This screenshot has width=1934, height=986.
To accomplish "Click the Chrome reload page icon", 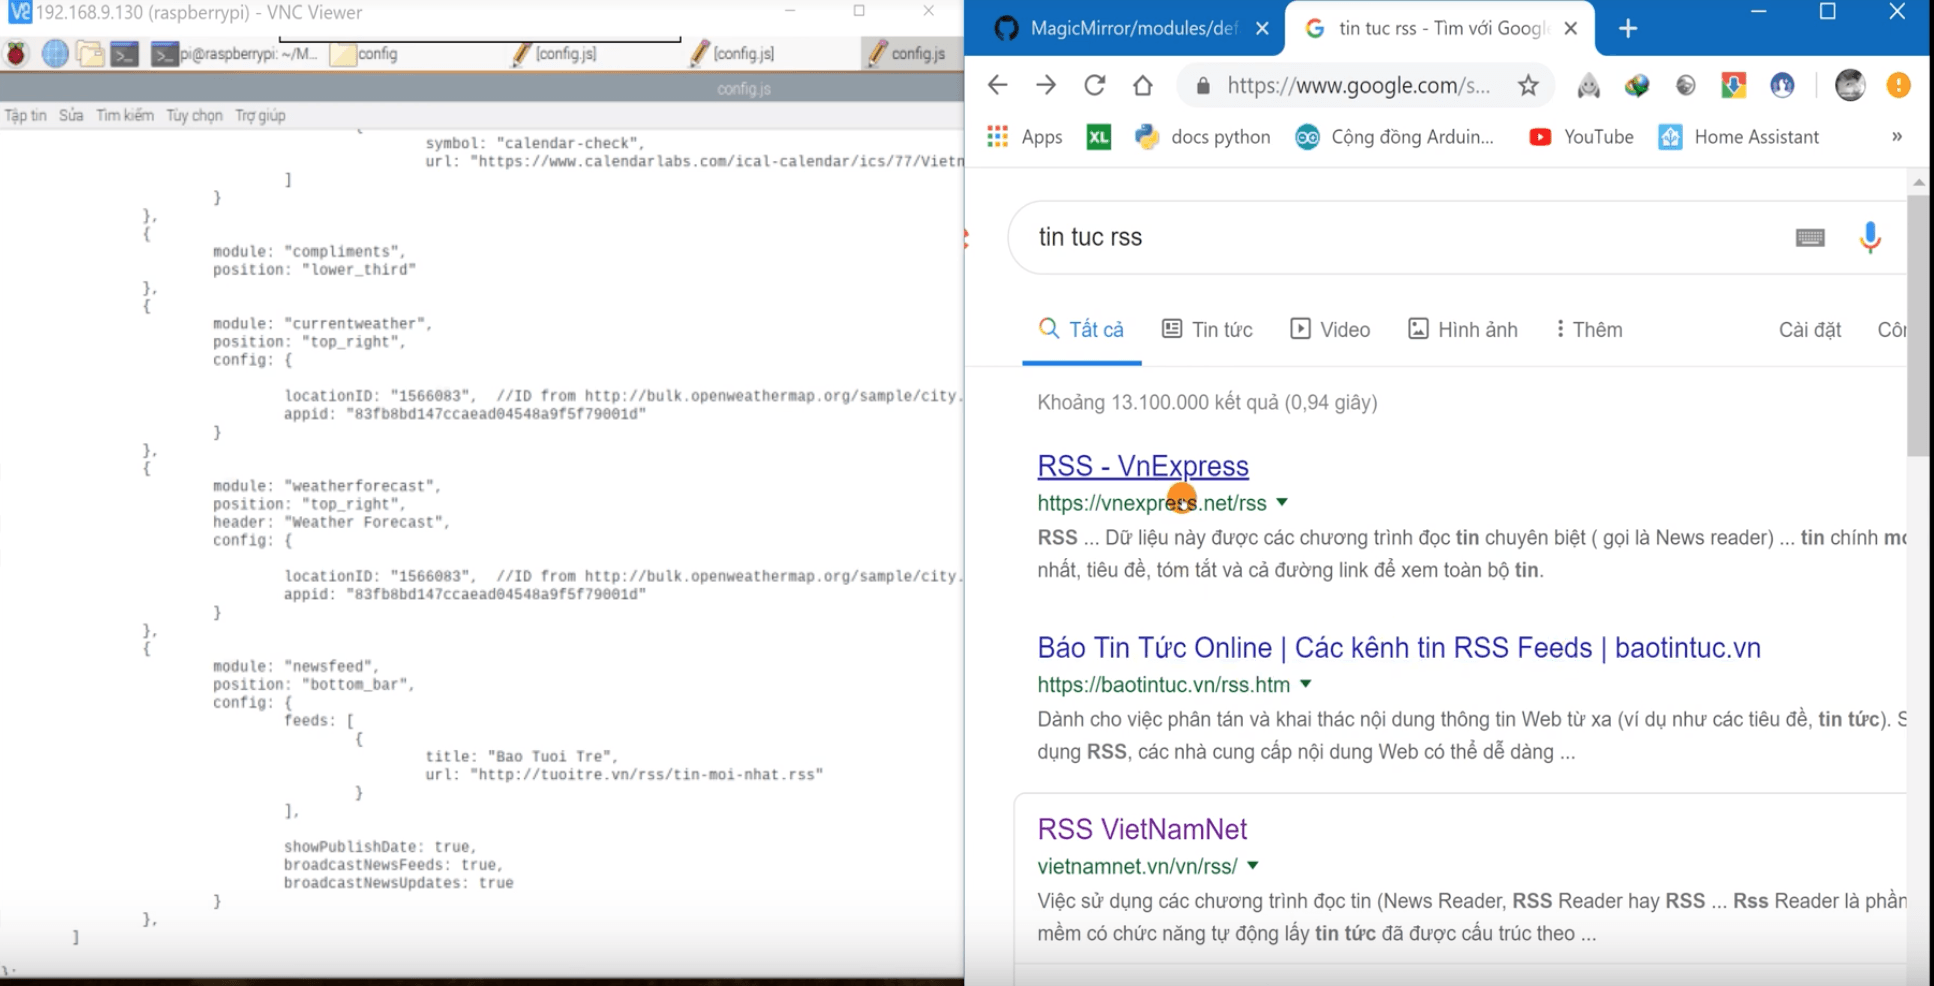I will (x=1094, y=86).
